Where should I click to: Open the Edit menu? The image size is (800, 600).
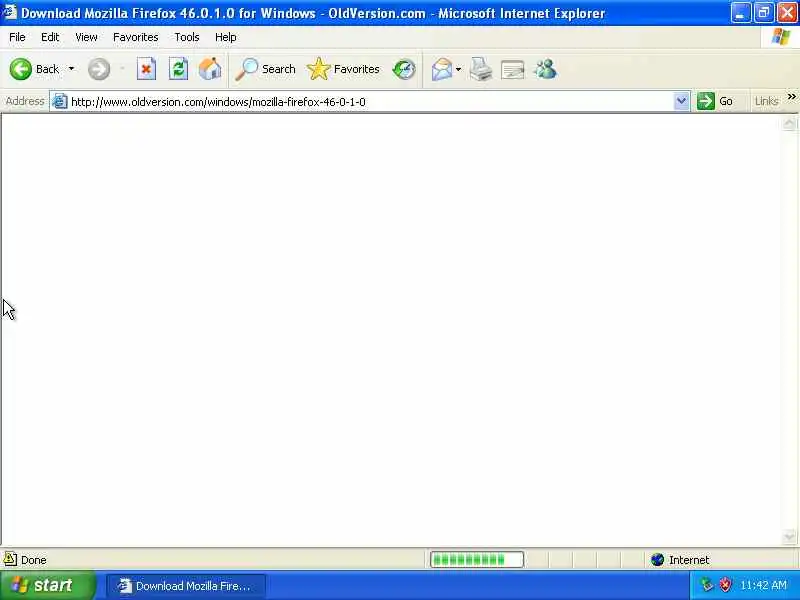[x=50, y=37]
